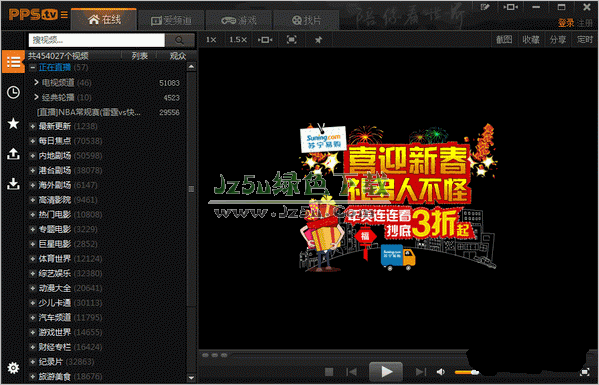Screen dimensions: 599x385
Task: Mute the volume speaker icon
Action: pyautogui.click(x=440, y=372)
